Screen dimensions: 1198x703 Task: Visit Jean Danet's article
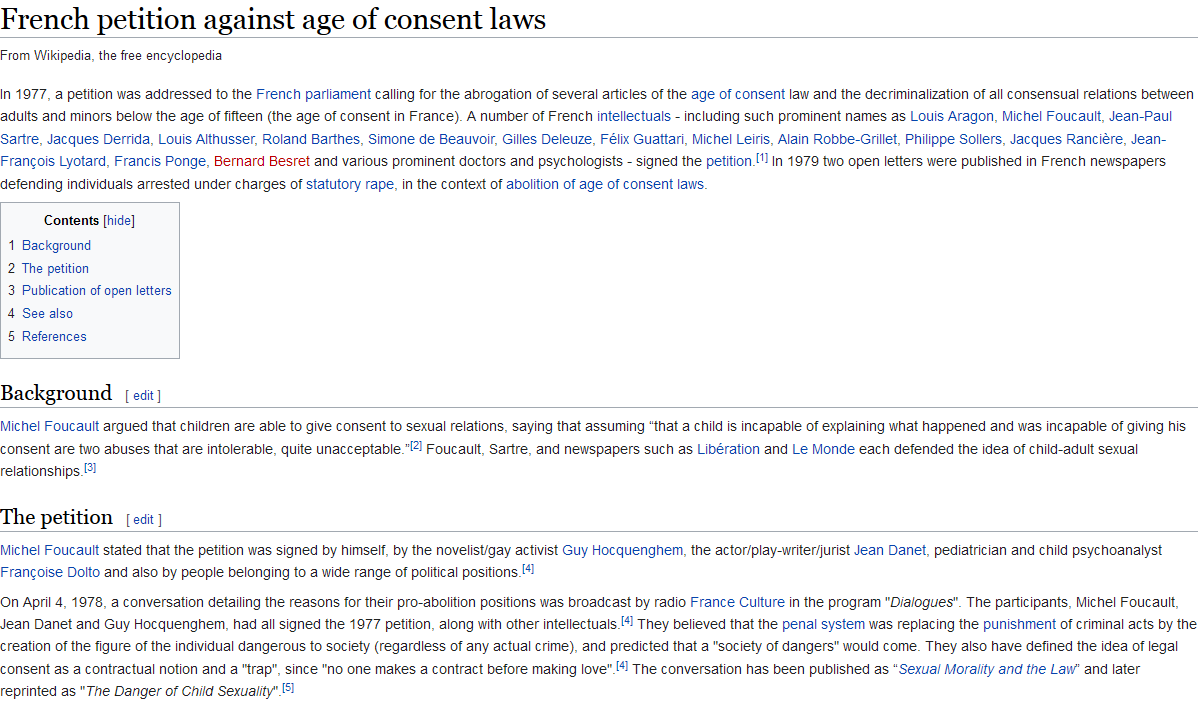coord(889,550)
